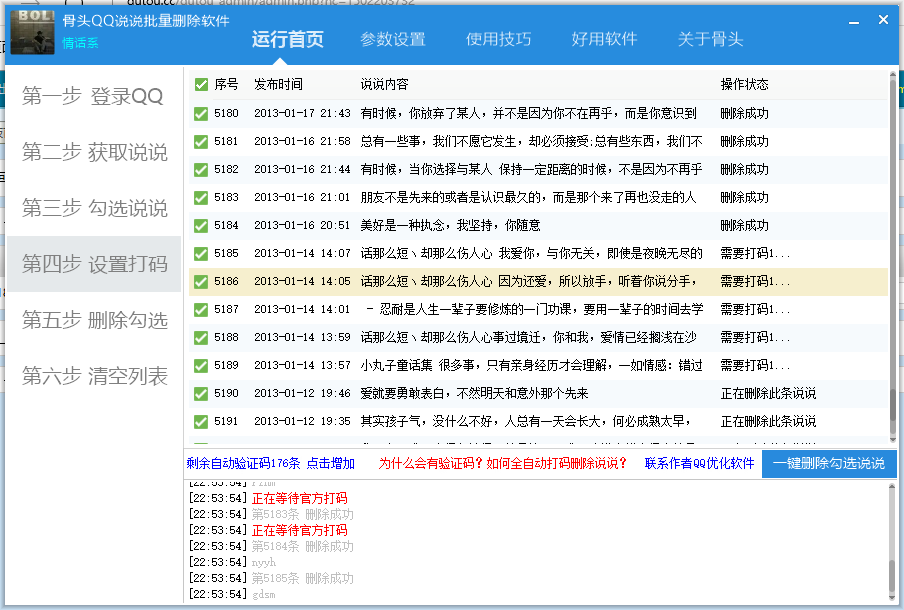Click the 发布时间 column header
The image size is (904, 610).
(278, 84)
